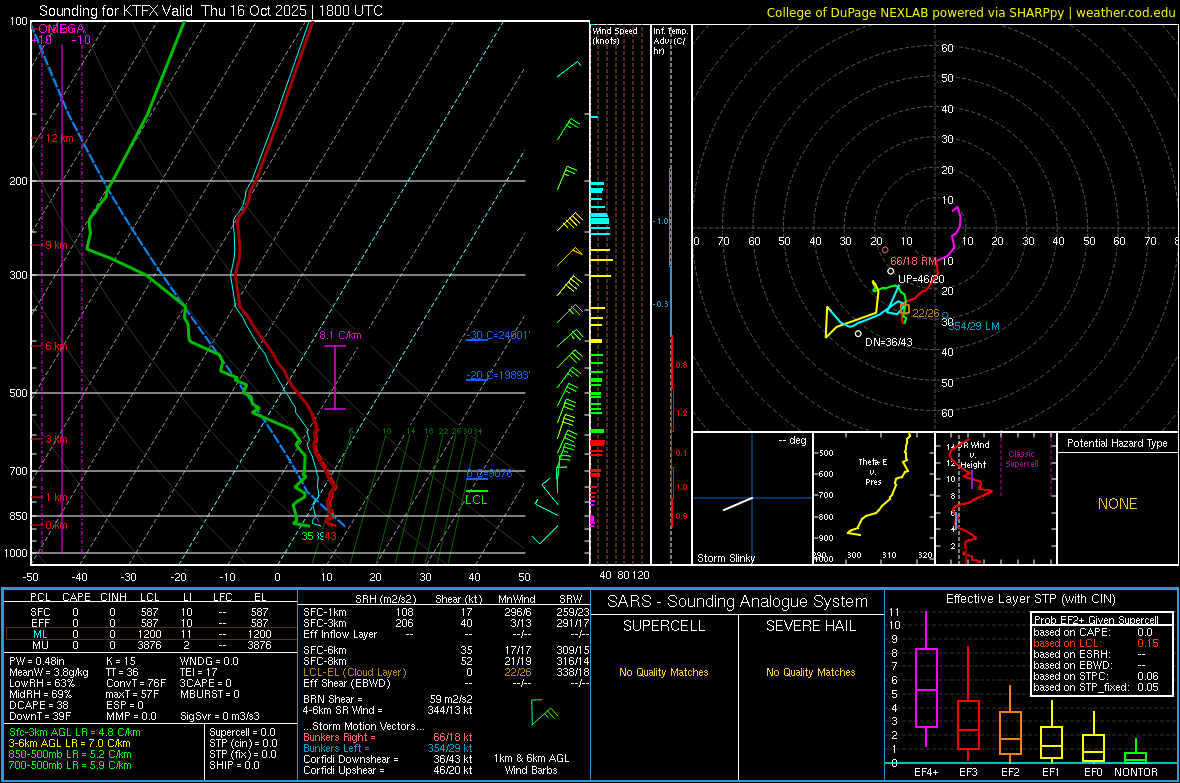This screenshot has width=1180, height=783.
Task: Select the 'SFC-6km' kinematics row
Action: click(446, 650)
